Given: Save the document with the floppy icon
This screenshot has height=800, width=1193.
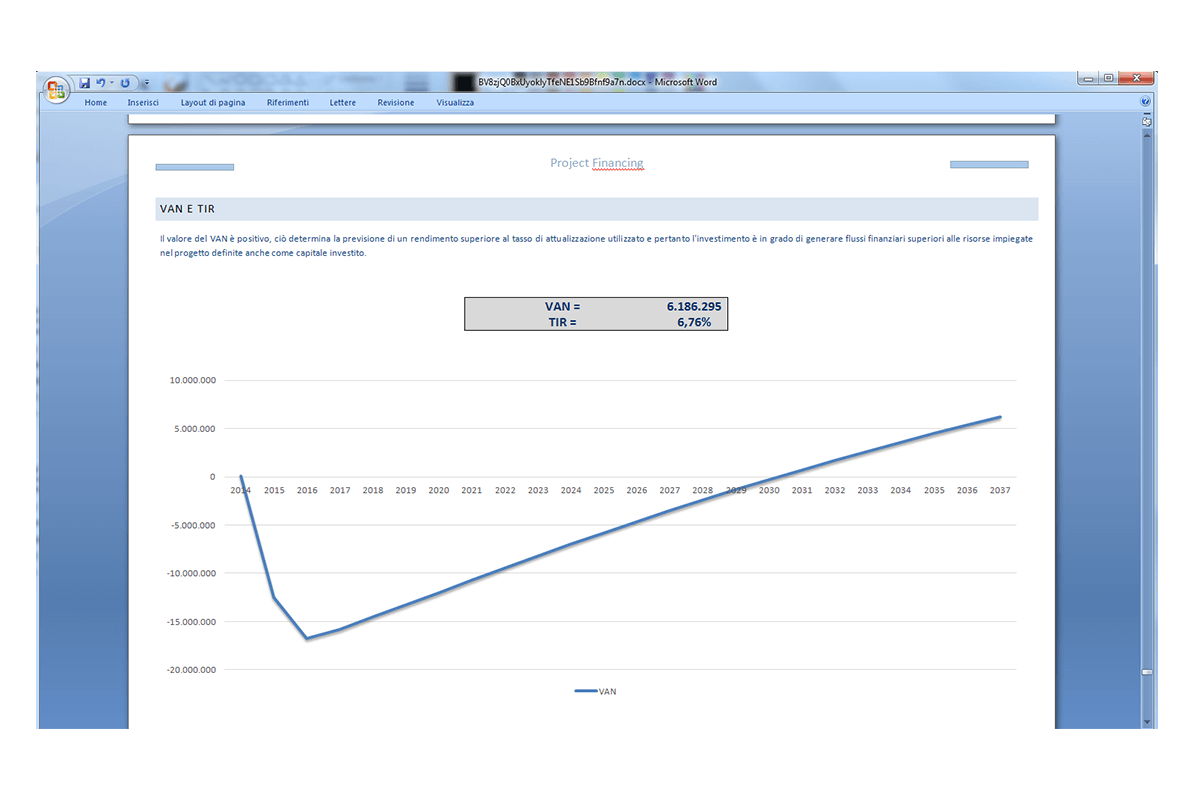Looking at the screenshot, I should (84, 83).
